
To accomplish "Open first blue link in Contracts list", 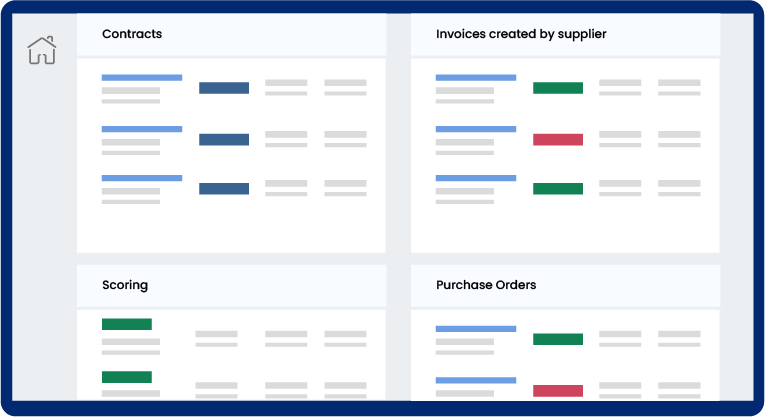I will pos(142,77).
